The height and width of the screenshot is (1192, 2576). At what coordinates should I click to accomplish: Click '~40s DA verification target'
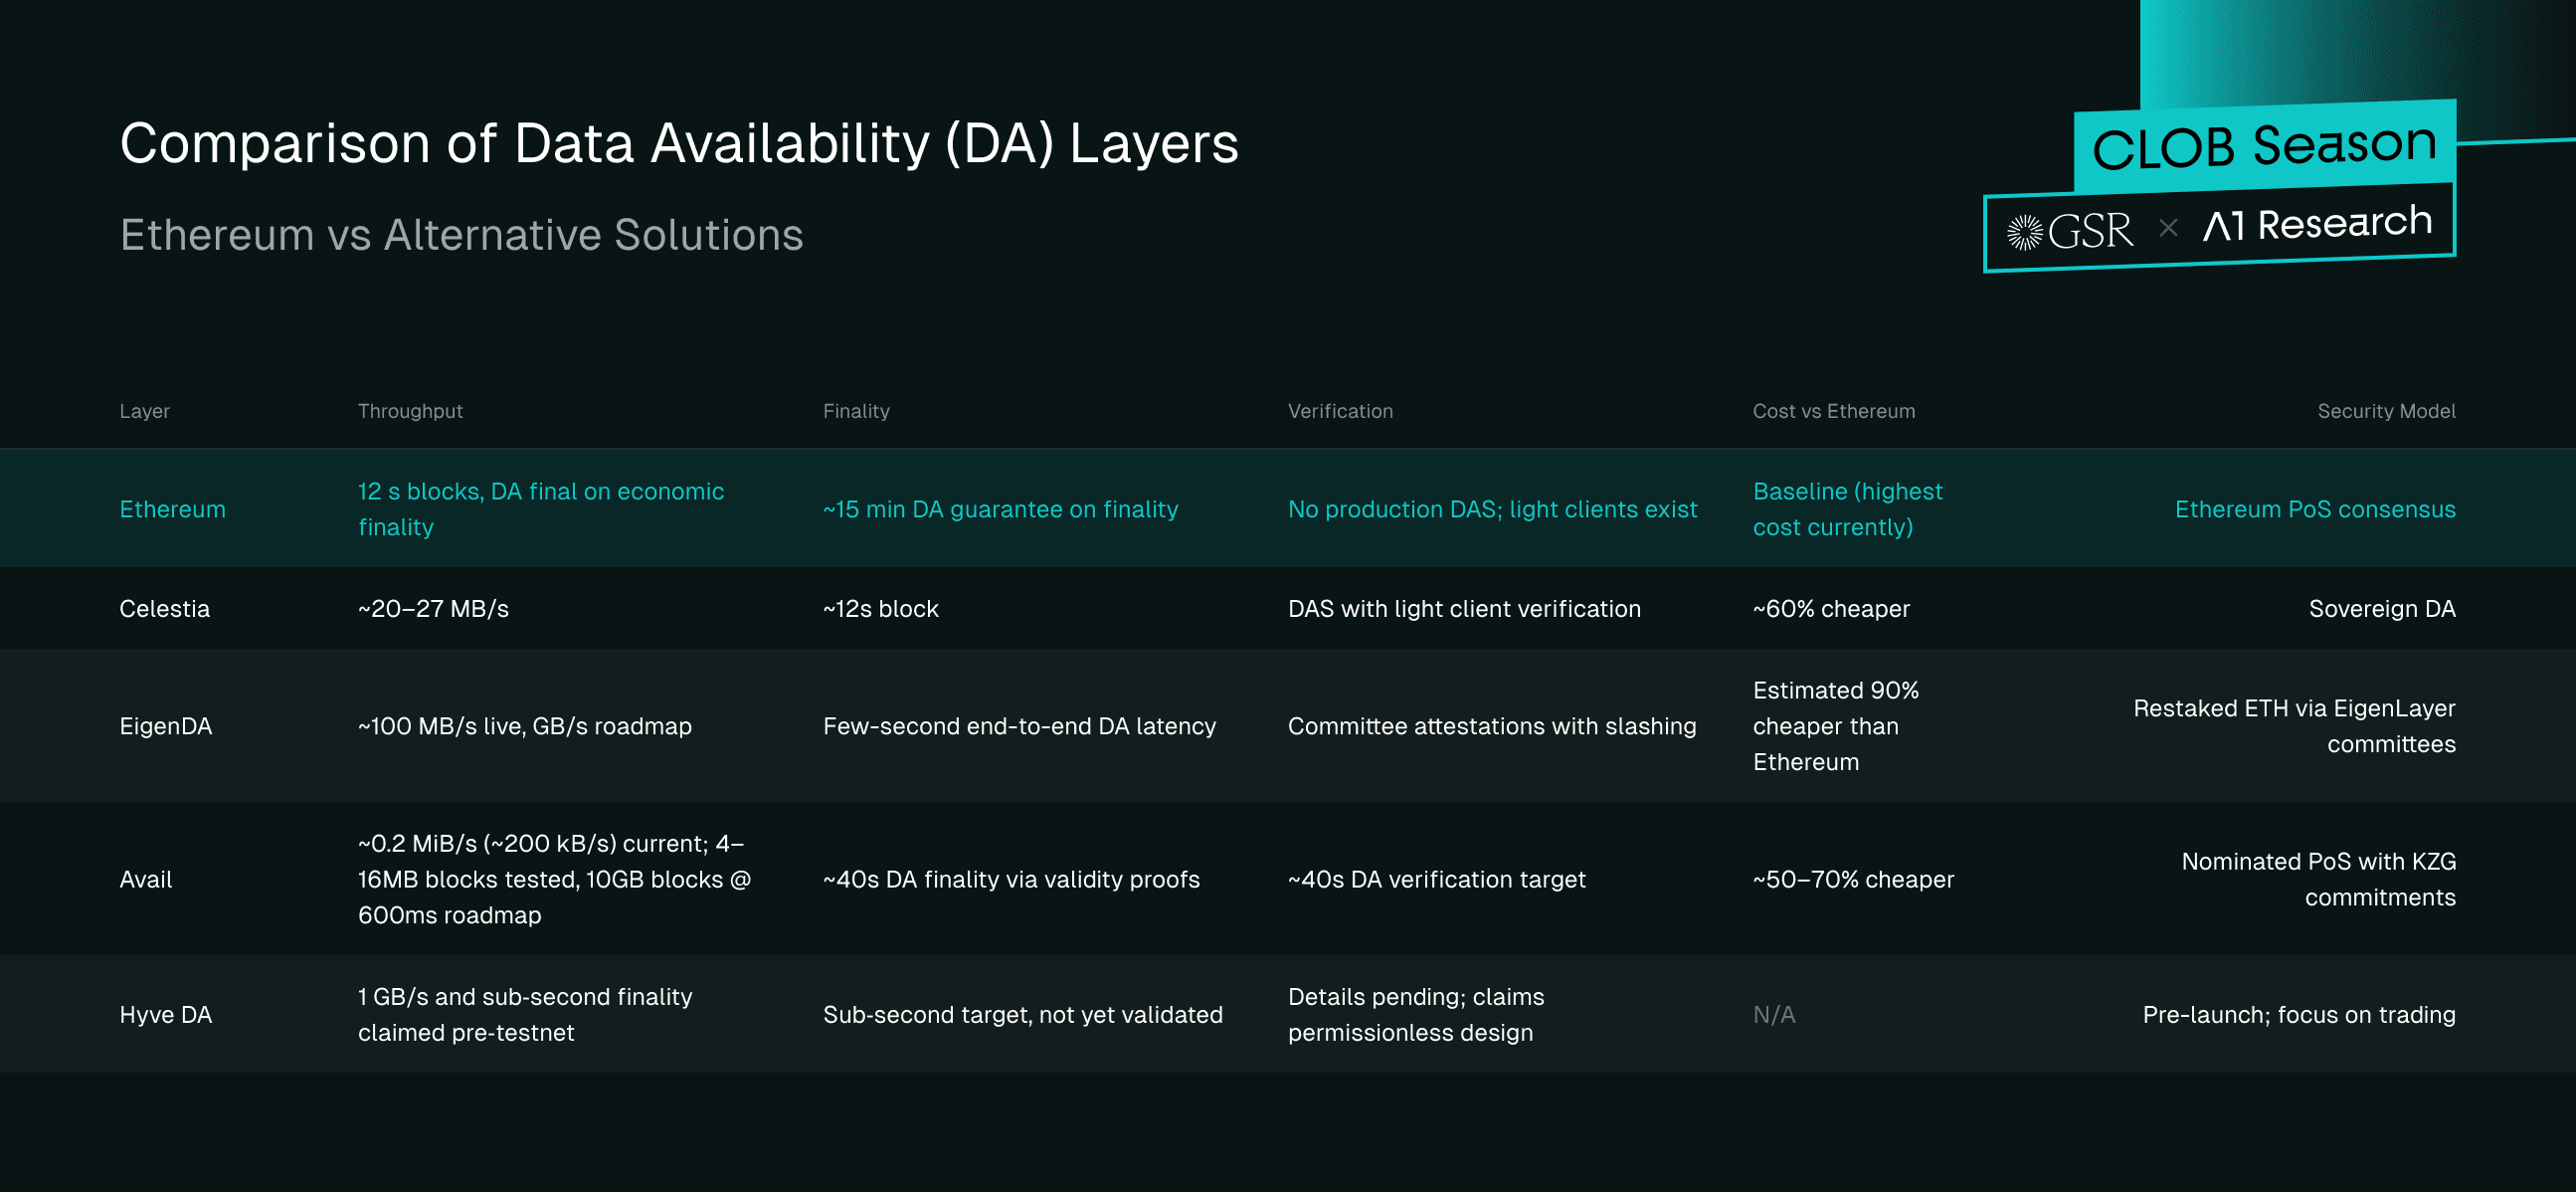[x=1436, y=879]
